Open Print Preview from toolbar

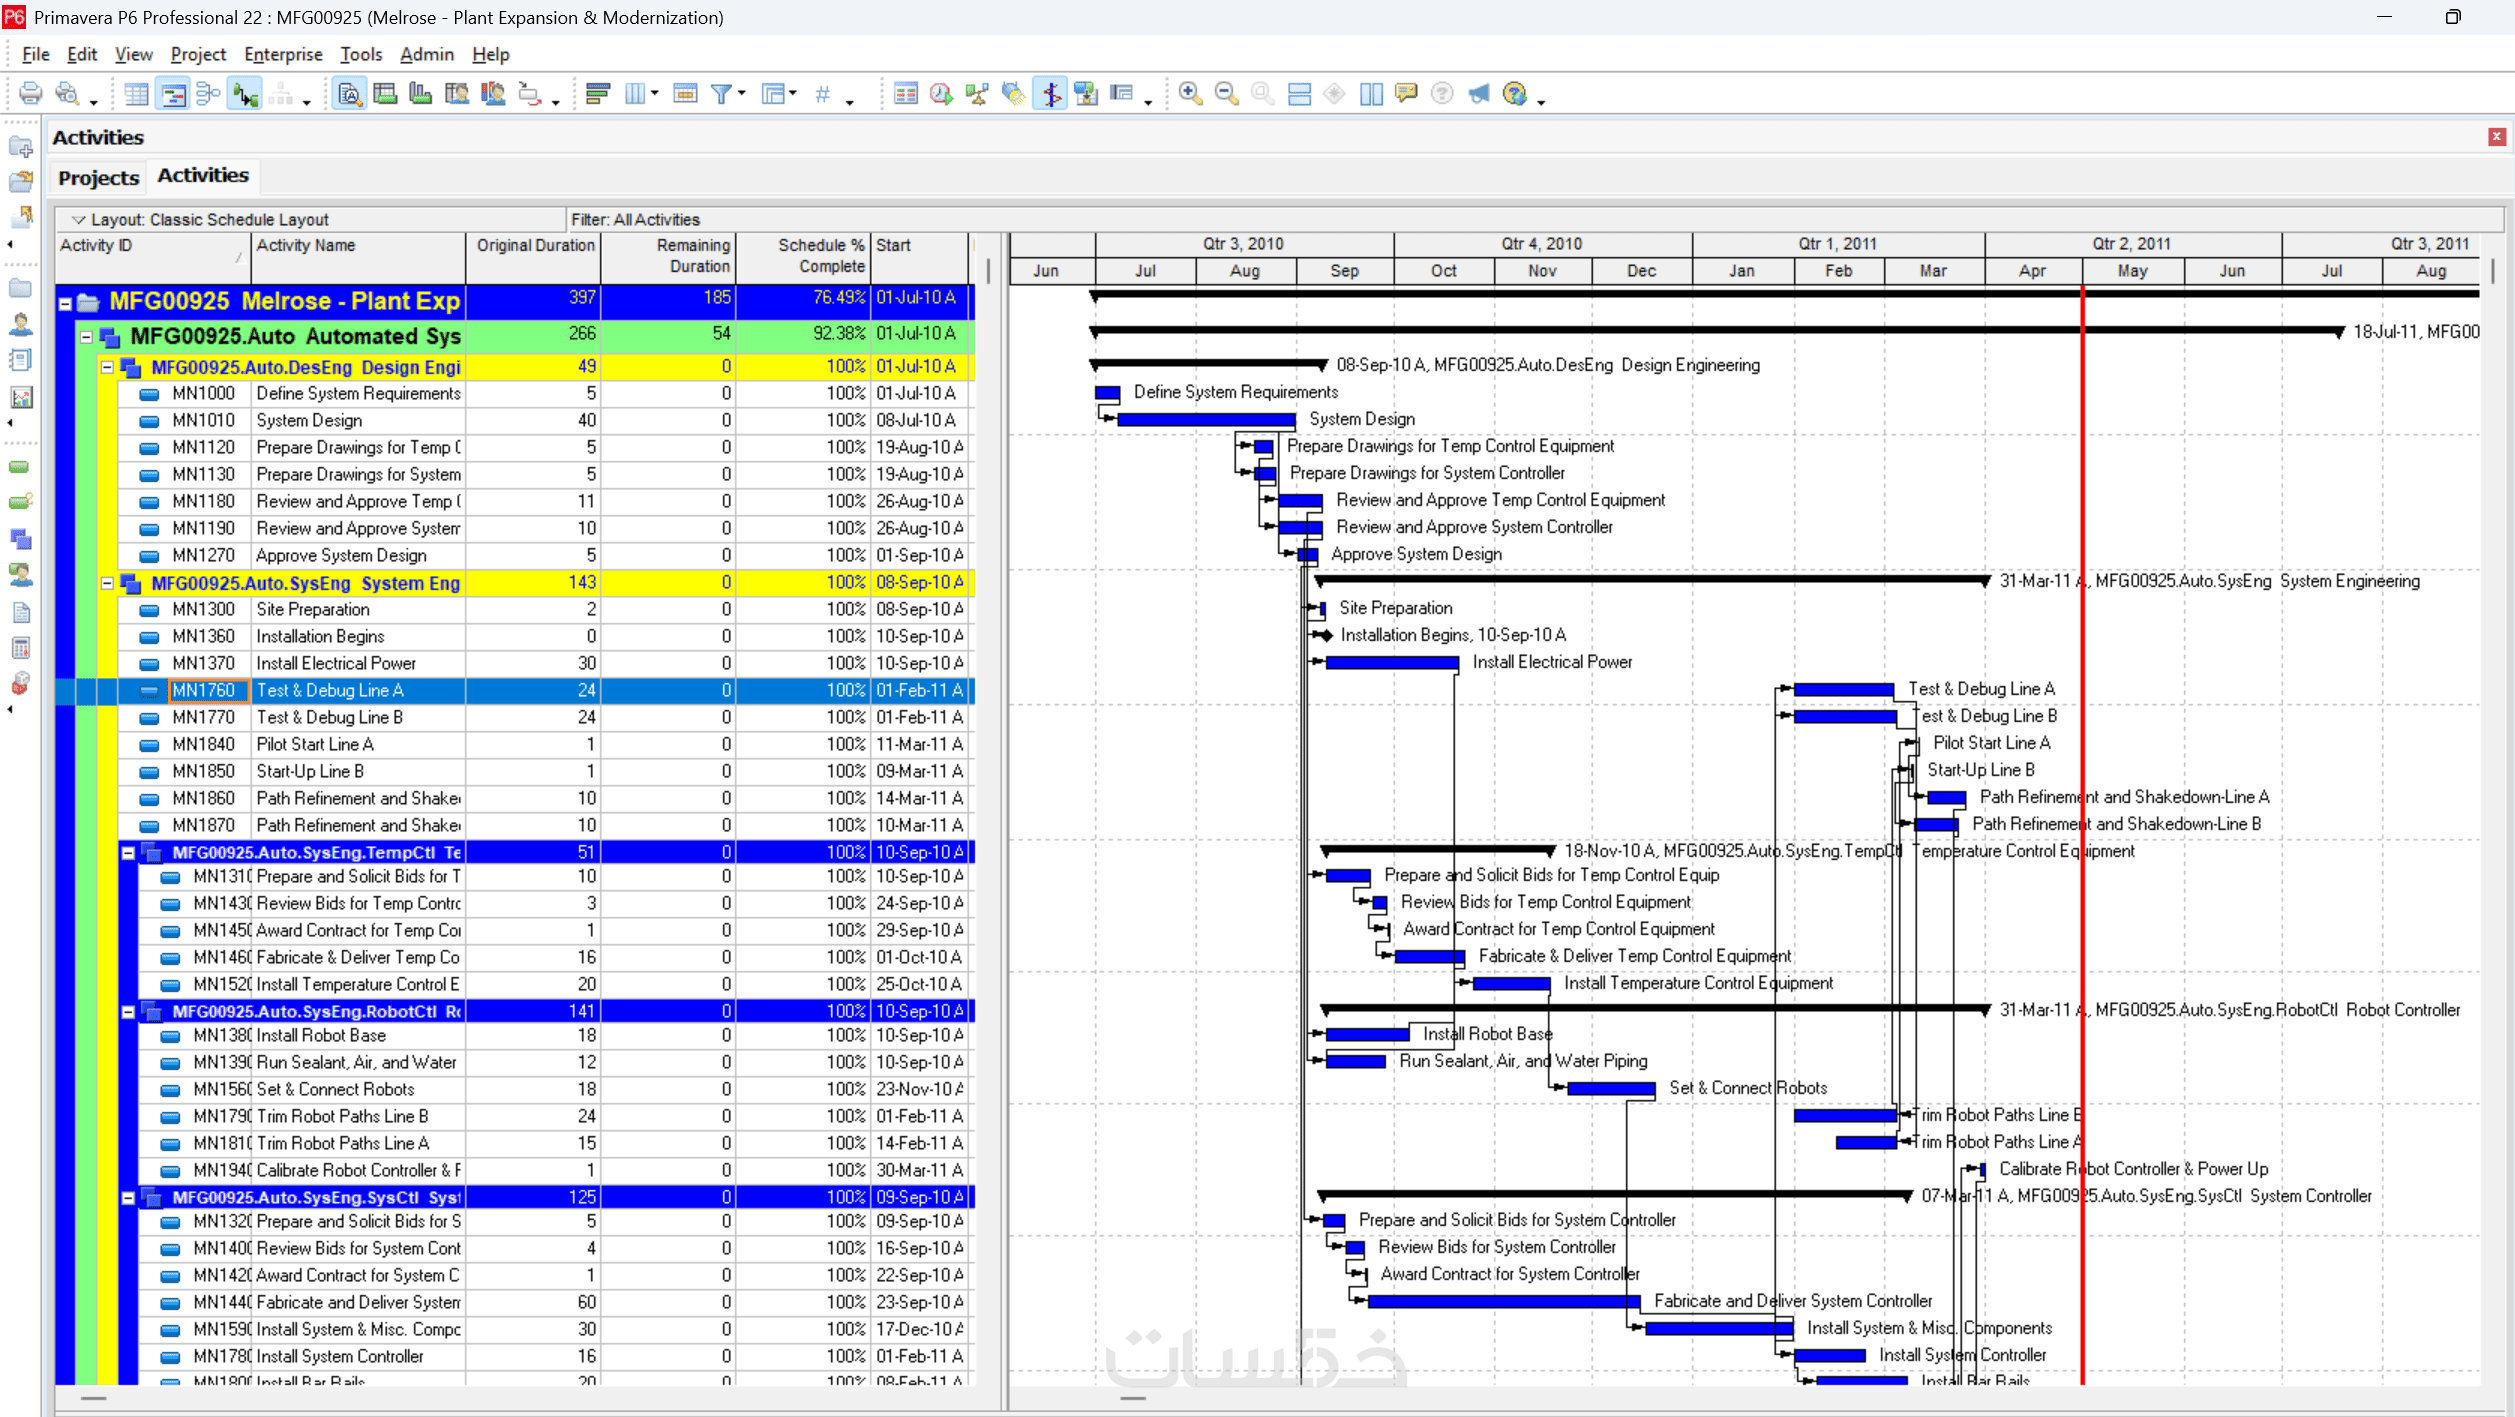point(67,94)
